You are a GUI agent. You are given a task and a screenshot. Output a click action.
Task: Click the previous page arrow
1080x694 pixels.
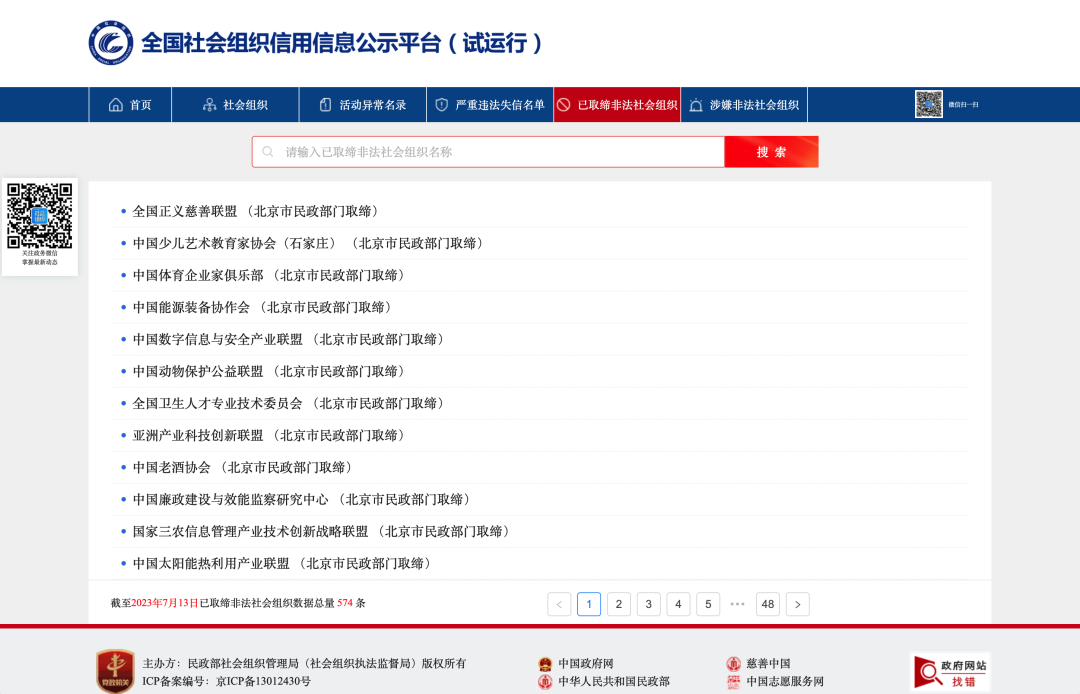[x=559, y=604]
